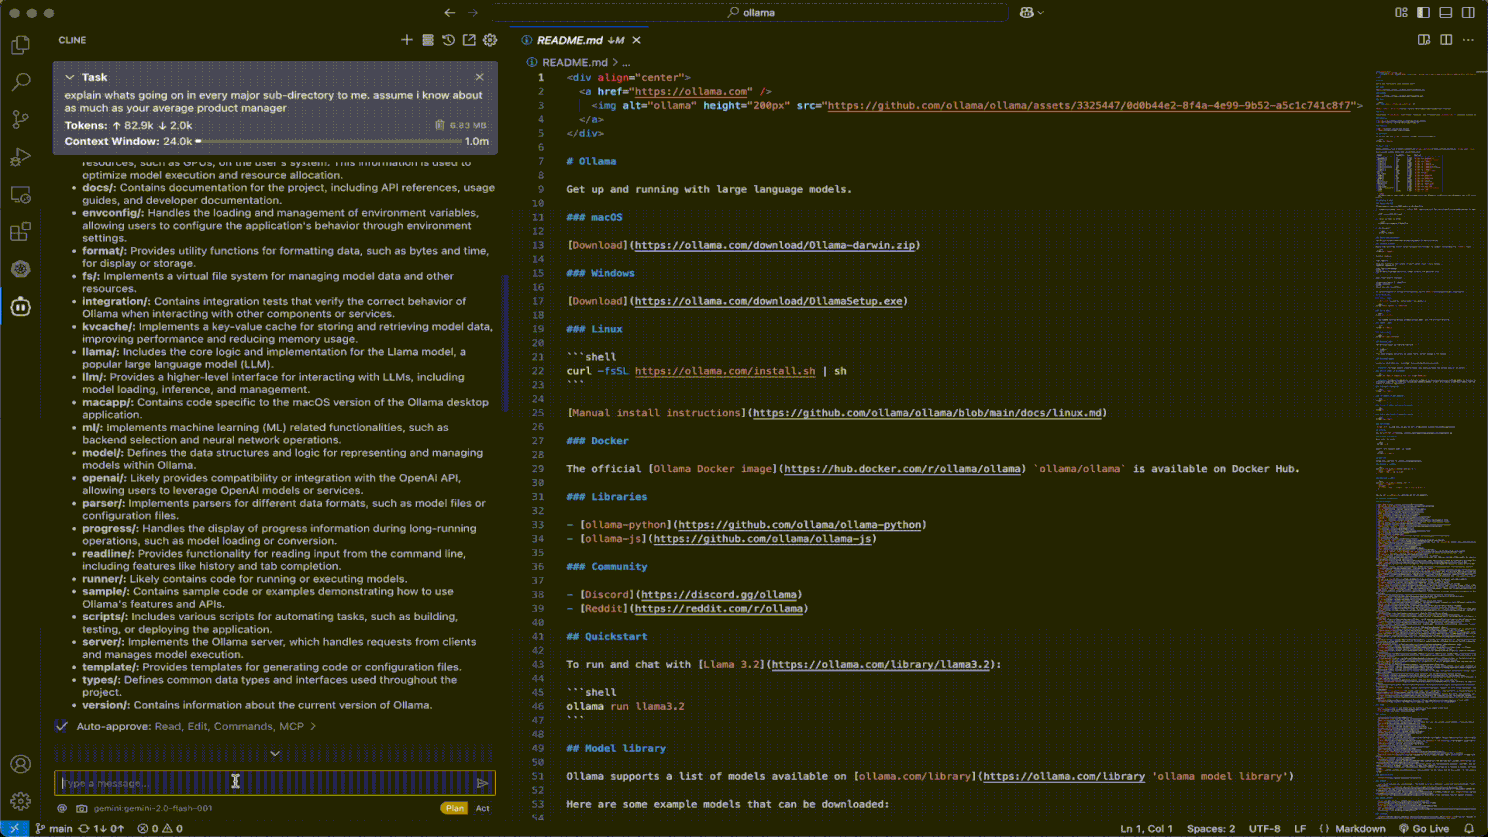Switch Cline to Plan mode
The height and width of the screenshot is (837, 1488).
454,808
